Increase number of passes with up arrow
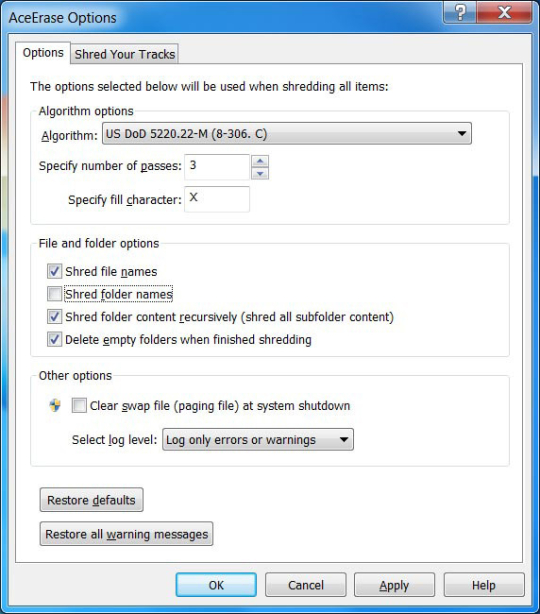The image size is (540, 614). 260,161
